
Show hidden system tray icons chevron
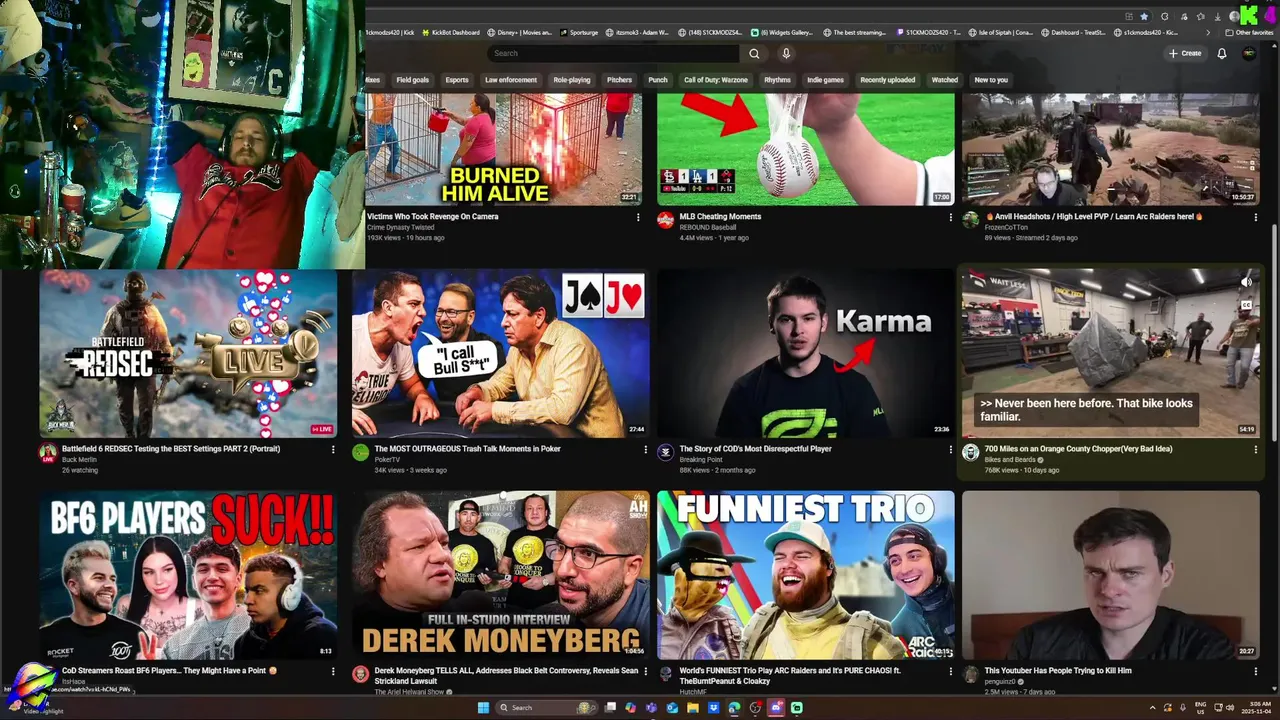pos(1153,708)
